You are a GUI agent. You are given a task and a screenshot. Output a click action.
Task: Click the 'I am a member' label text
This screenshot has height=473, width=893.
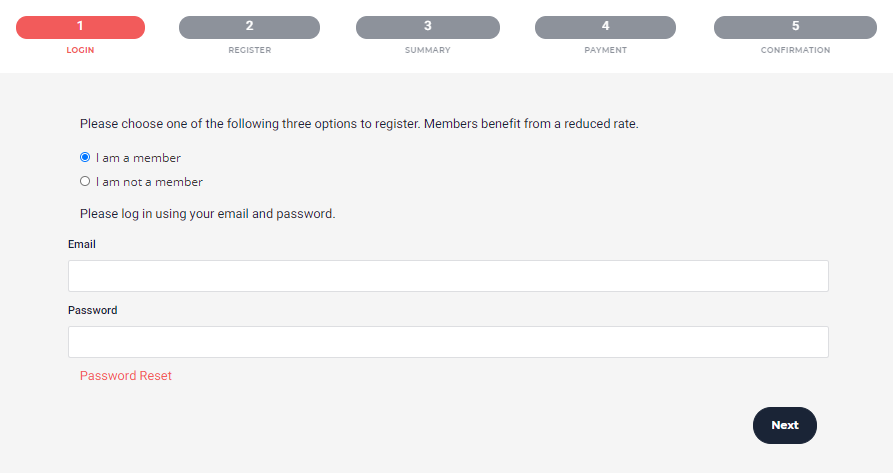[x=138, y=158]
